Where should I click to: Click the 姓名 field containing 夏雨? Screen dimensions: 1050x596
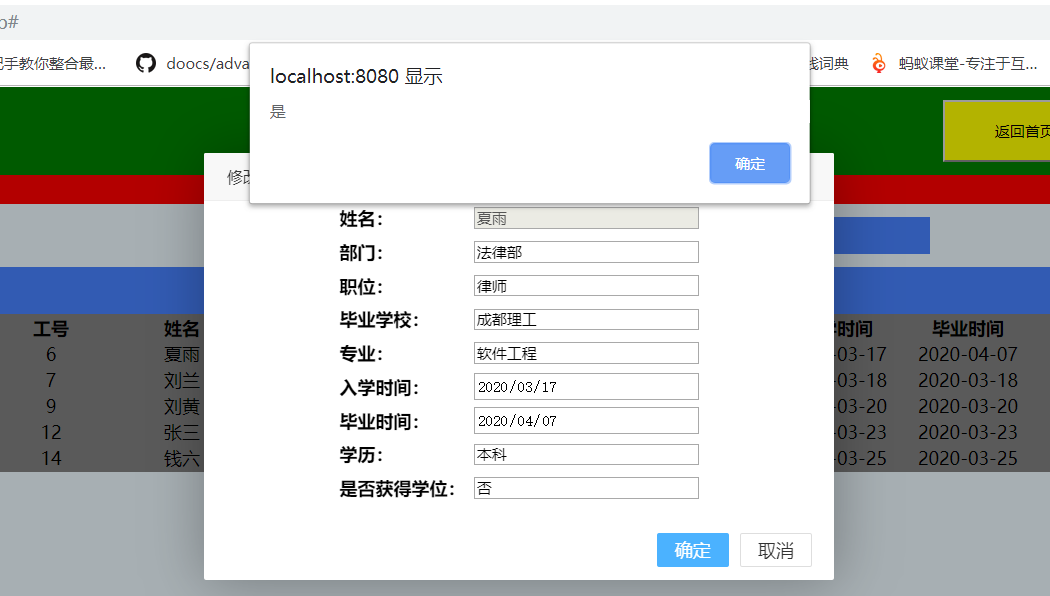[x=586, y=218]
